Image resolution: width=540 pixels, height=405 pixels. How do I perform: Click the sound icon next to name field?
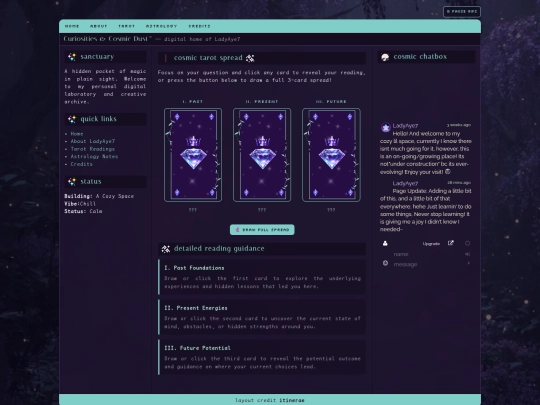coord(467,254)
